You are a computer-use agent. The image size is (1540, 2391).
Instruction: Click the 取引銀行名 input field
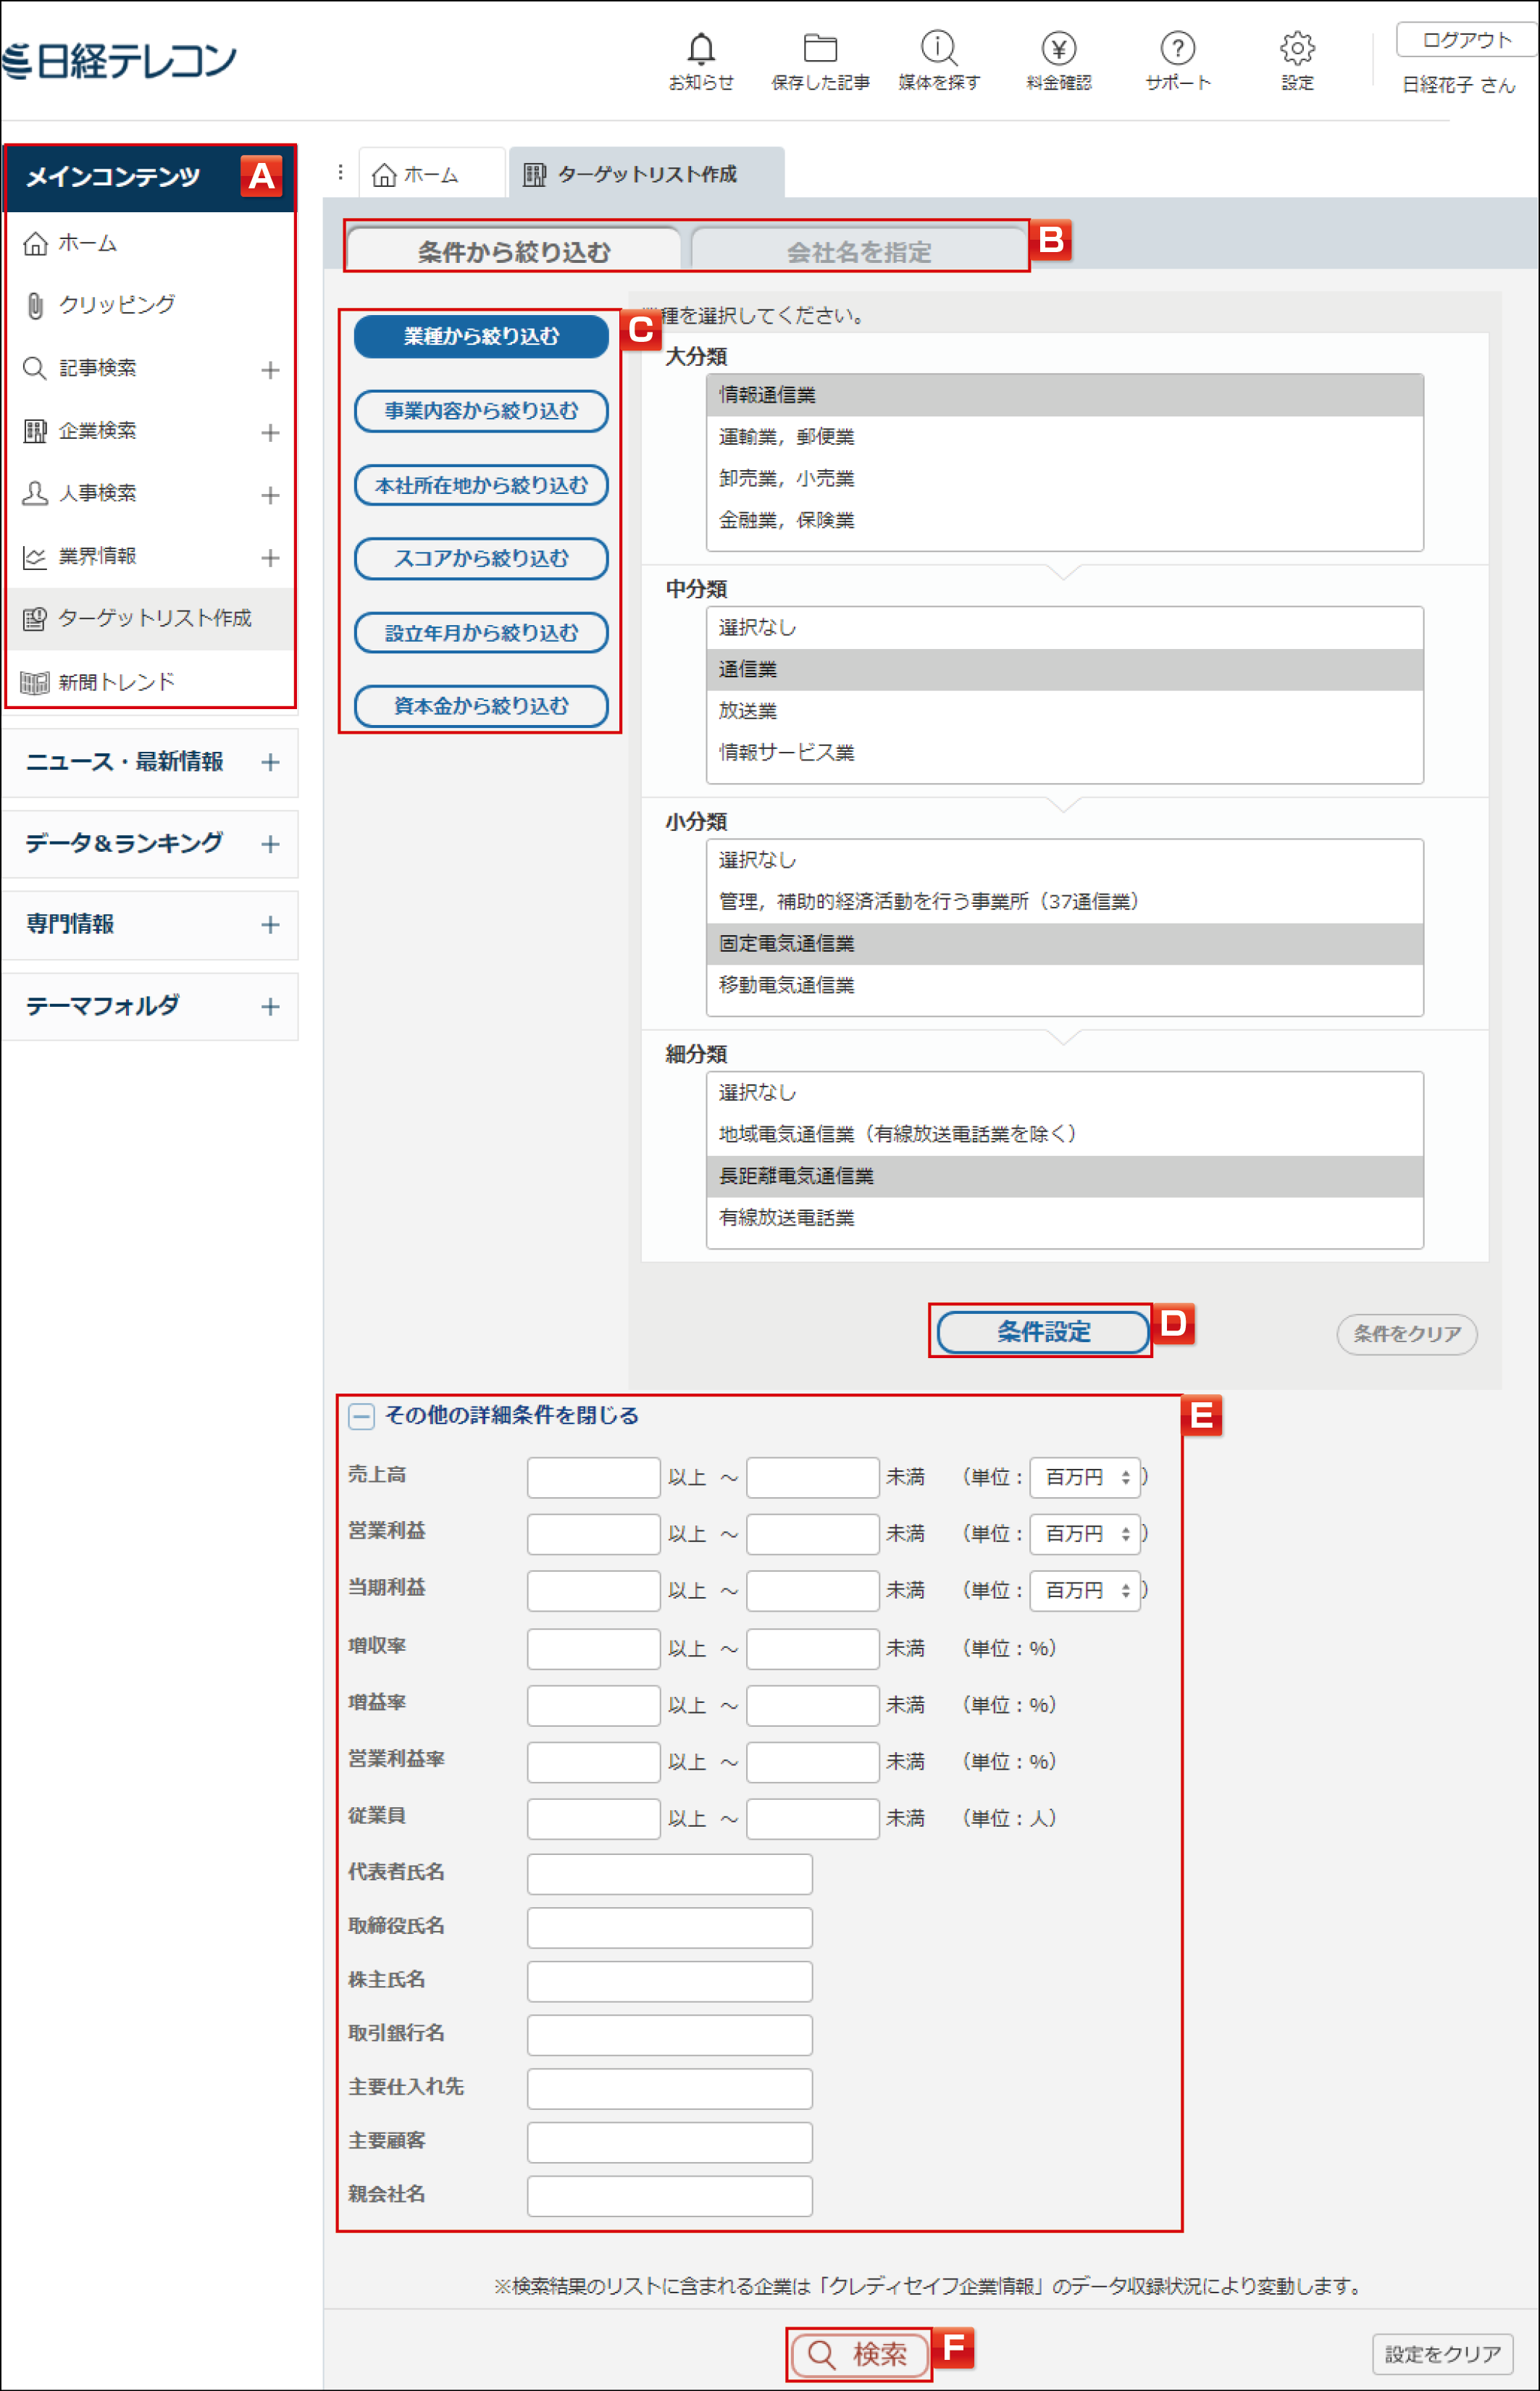[669, 2035]
